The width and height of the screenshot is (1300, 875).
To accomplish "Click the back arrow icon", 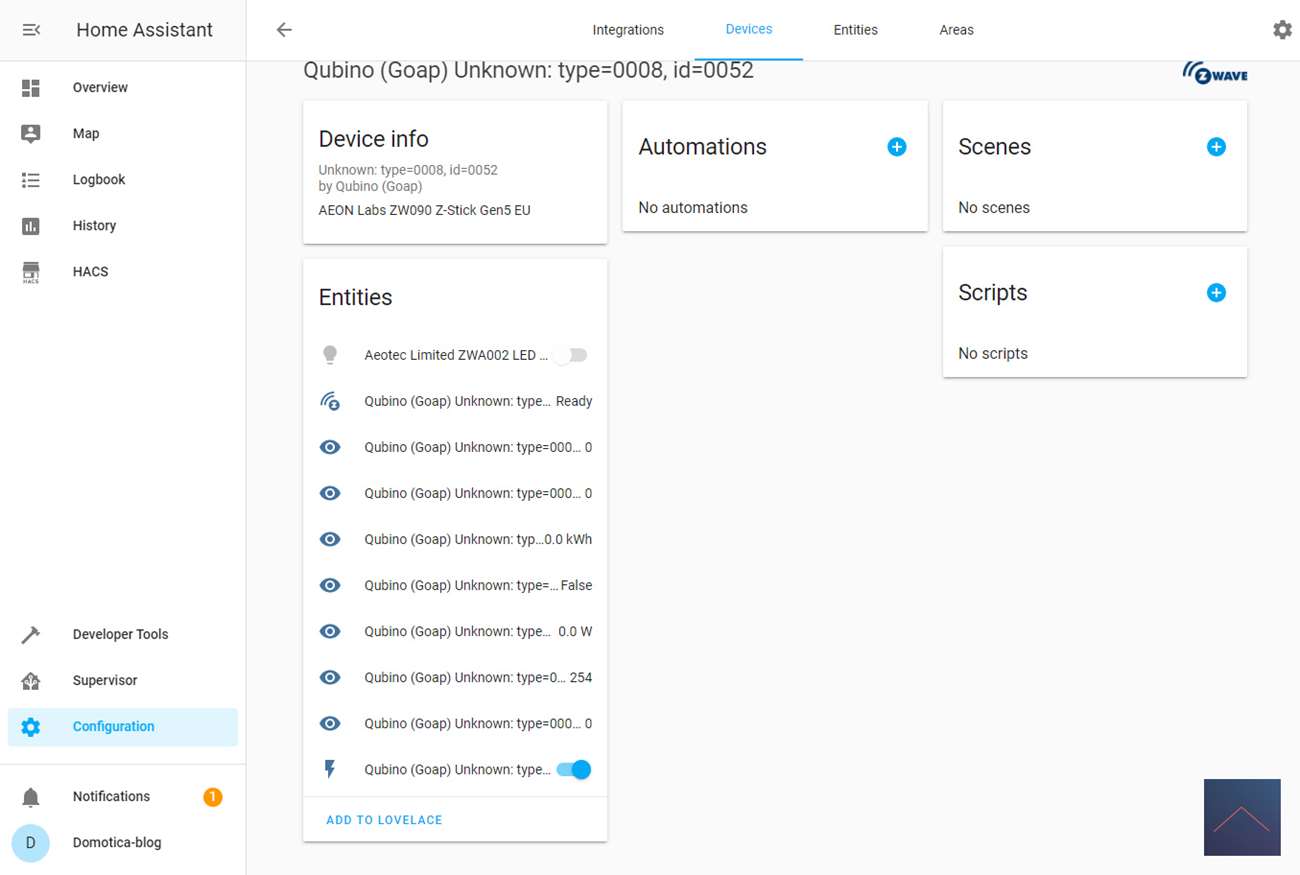I will [x=284, y=30].
